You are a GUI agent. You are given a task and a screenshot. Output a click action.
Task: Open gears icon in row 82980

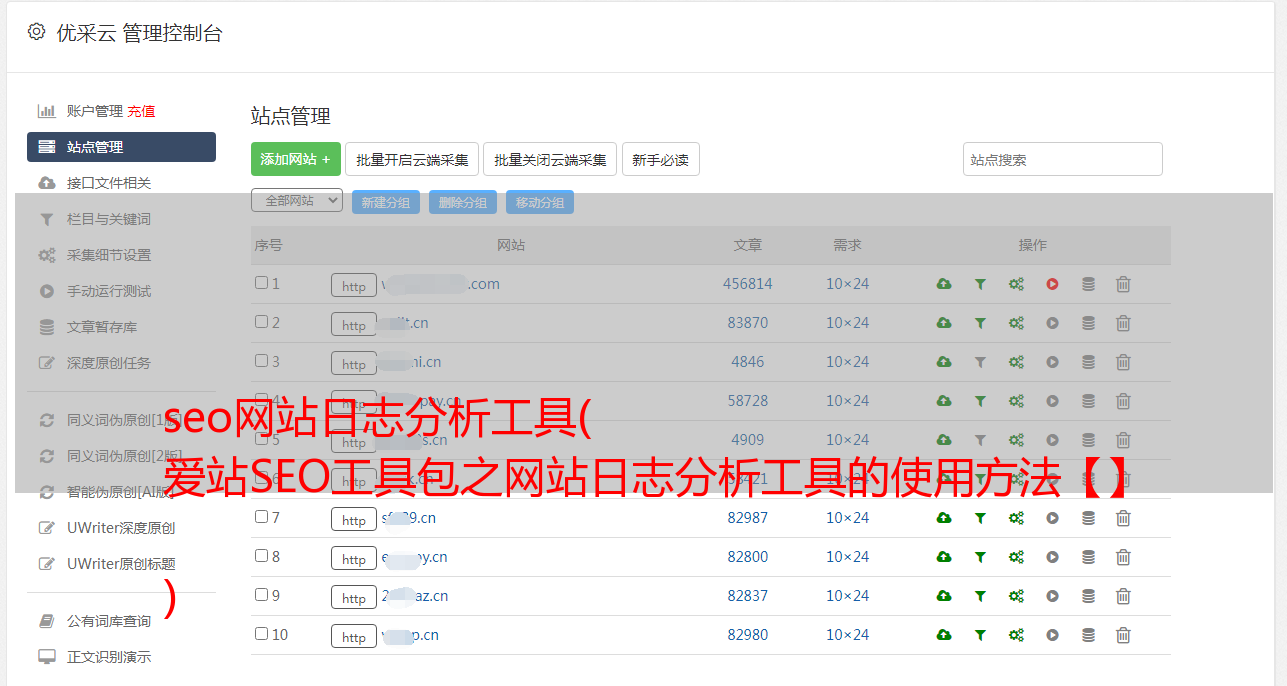1016,635
